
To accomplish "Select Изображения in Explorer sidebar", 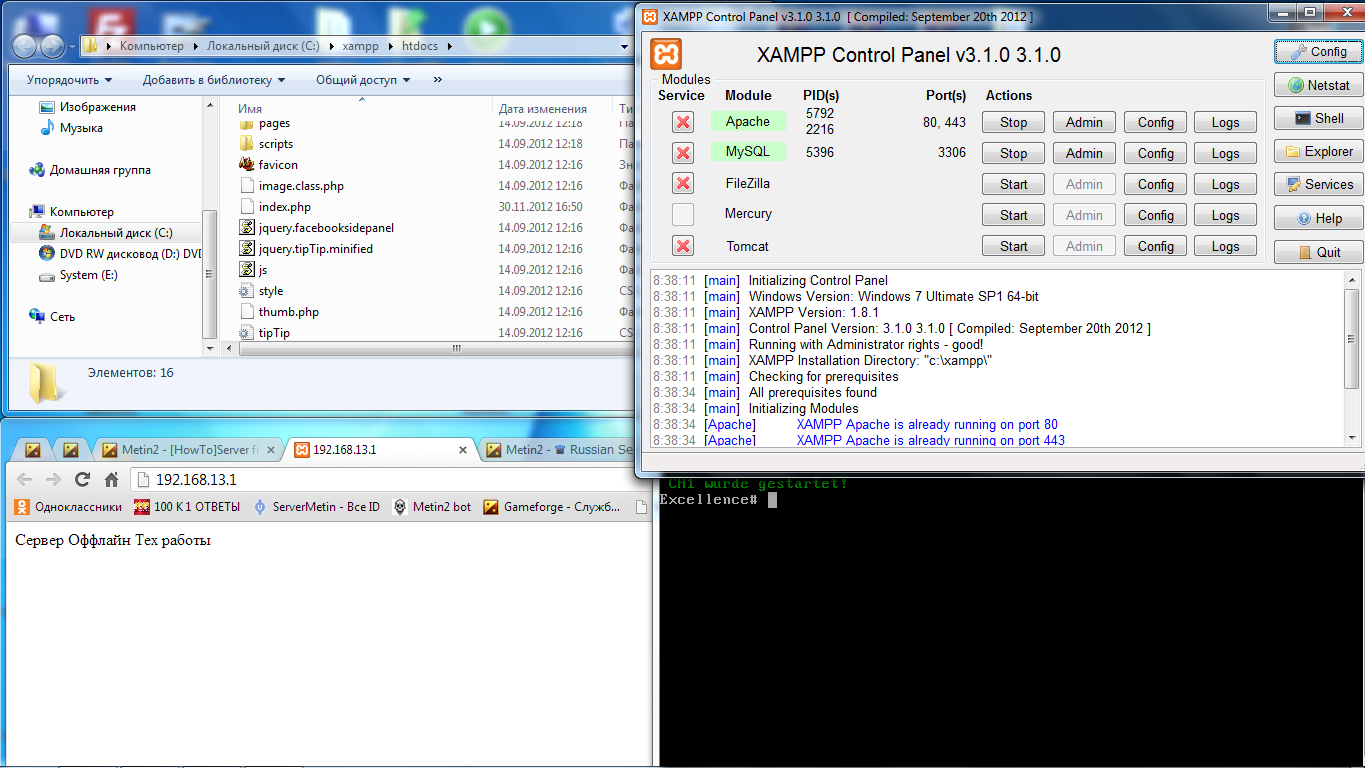I will pyautogui.click(x=87, y=107).
